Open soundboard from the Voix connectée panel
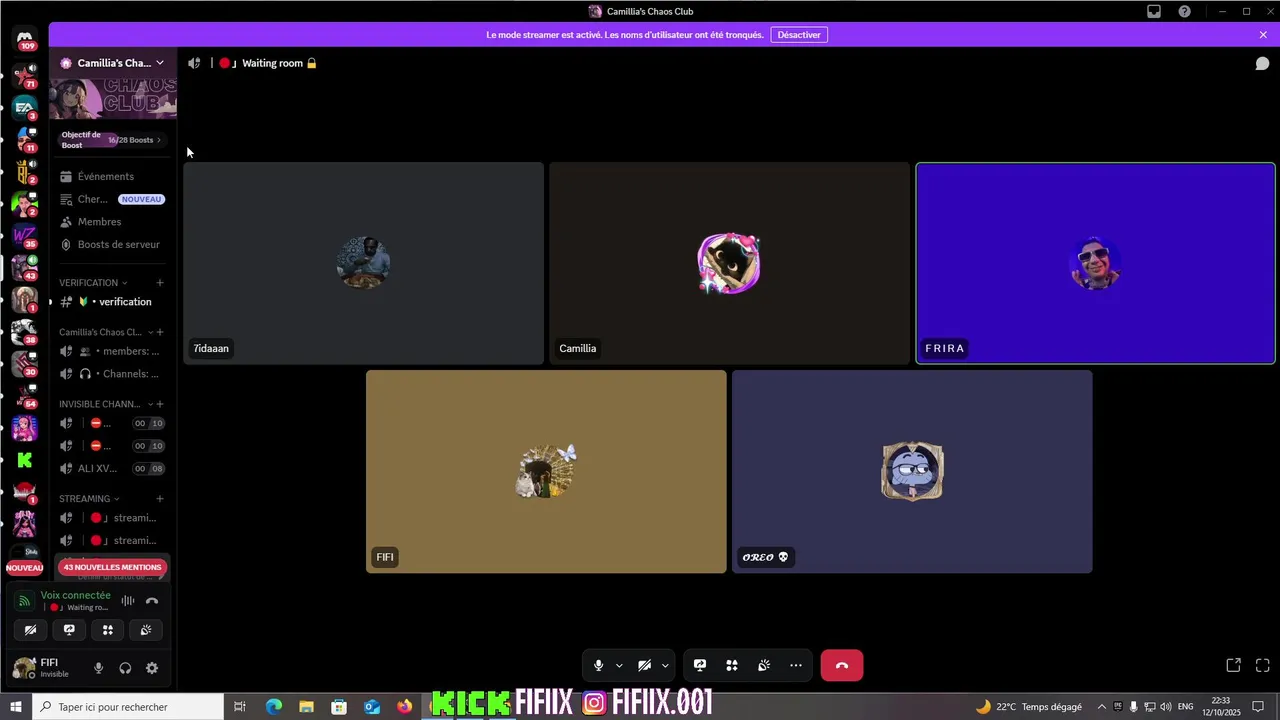This screenshot has width=1280, height=720. 146,630
